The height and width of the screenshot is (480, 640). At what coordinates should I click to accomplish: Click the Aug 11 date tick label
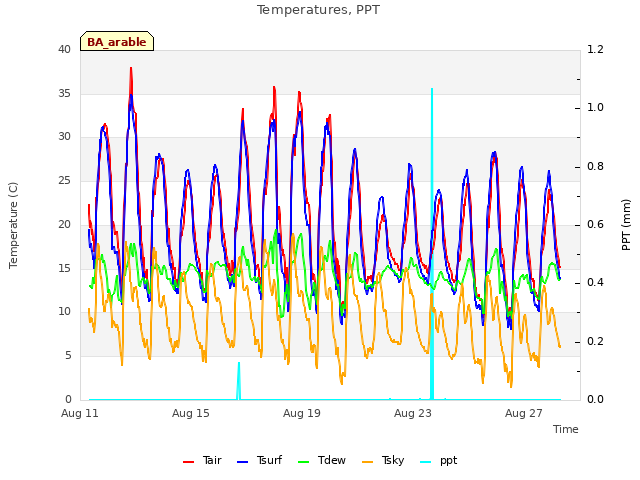click(x=80, y=413)
